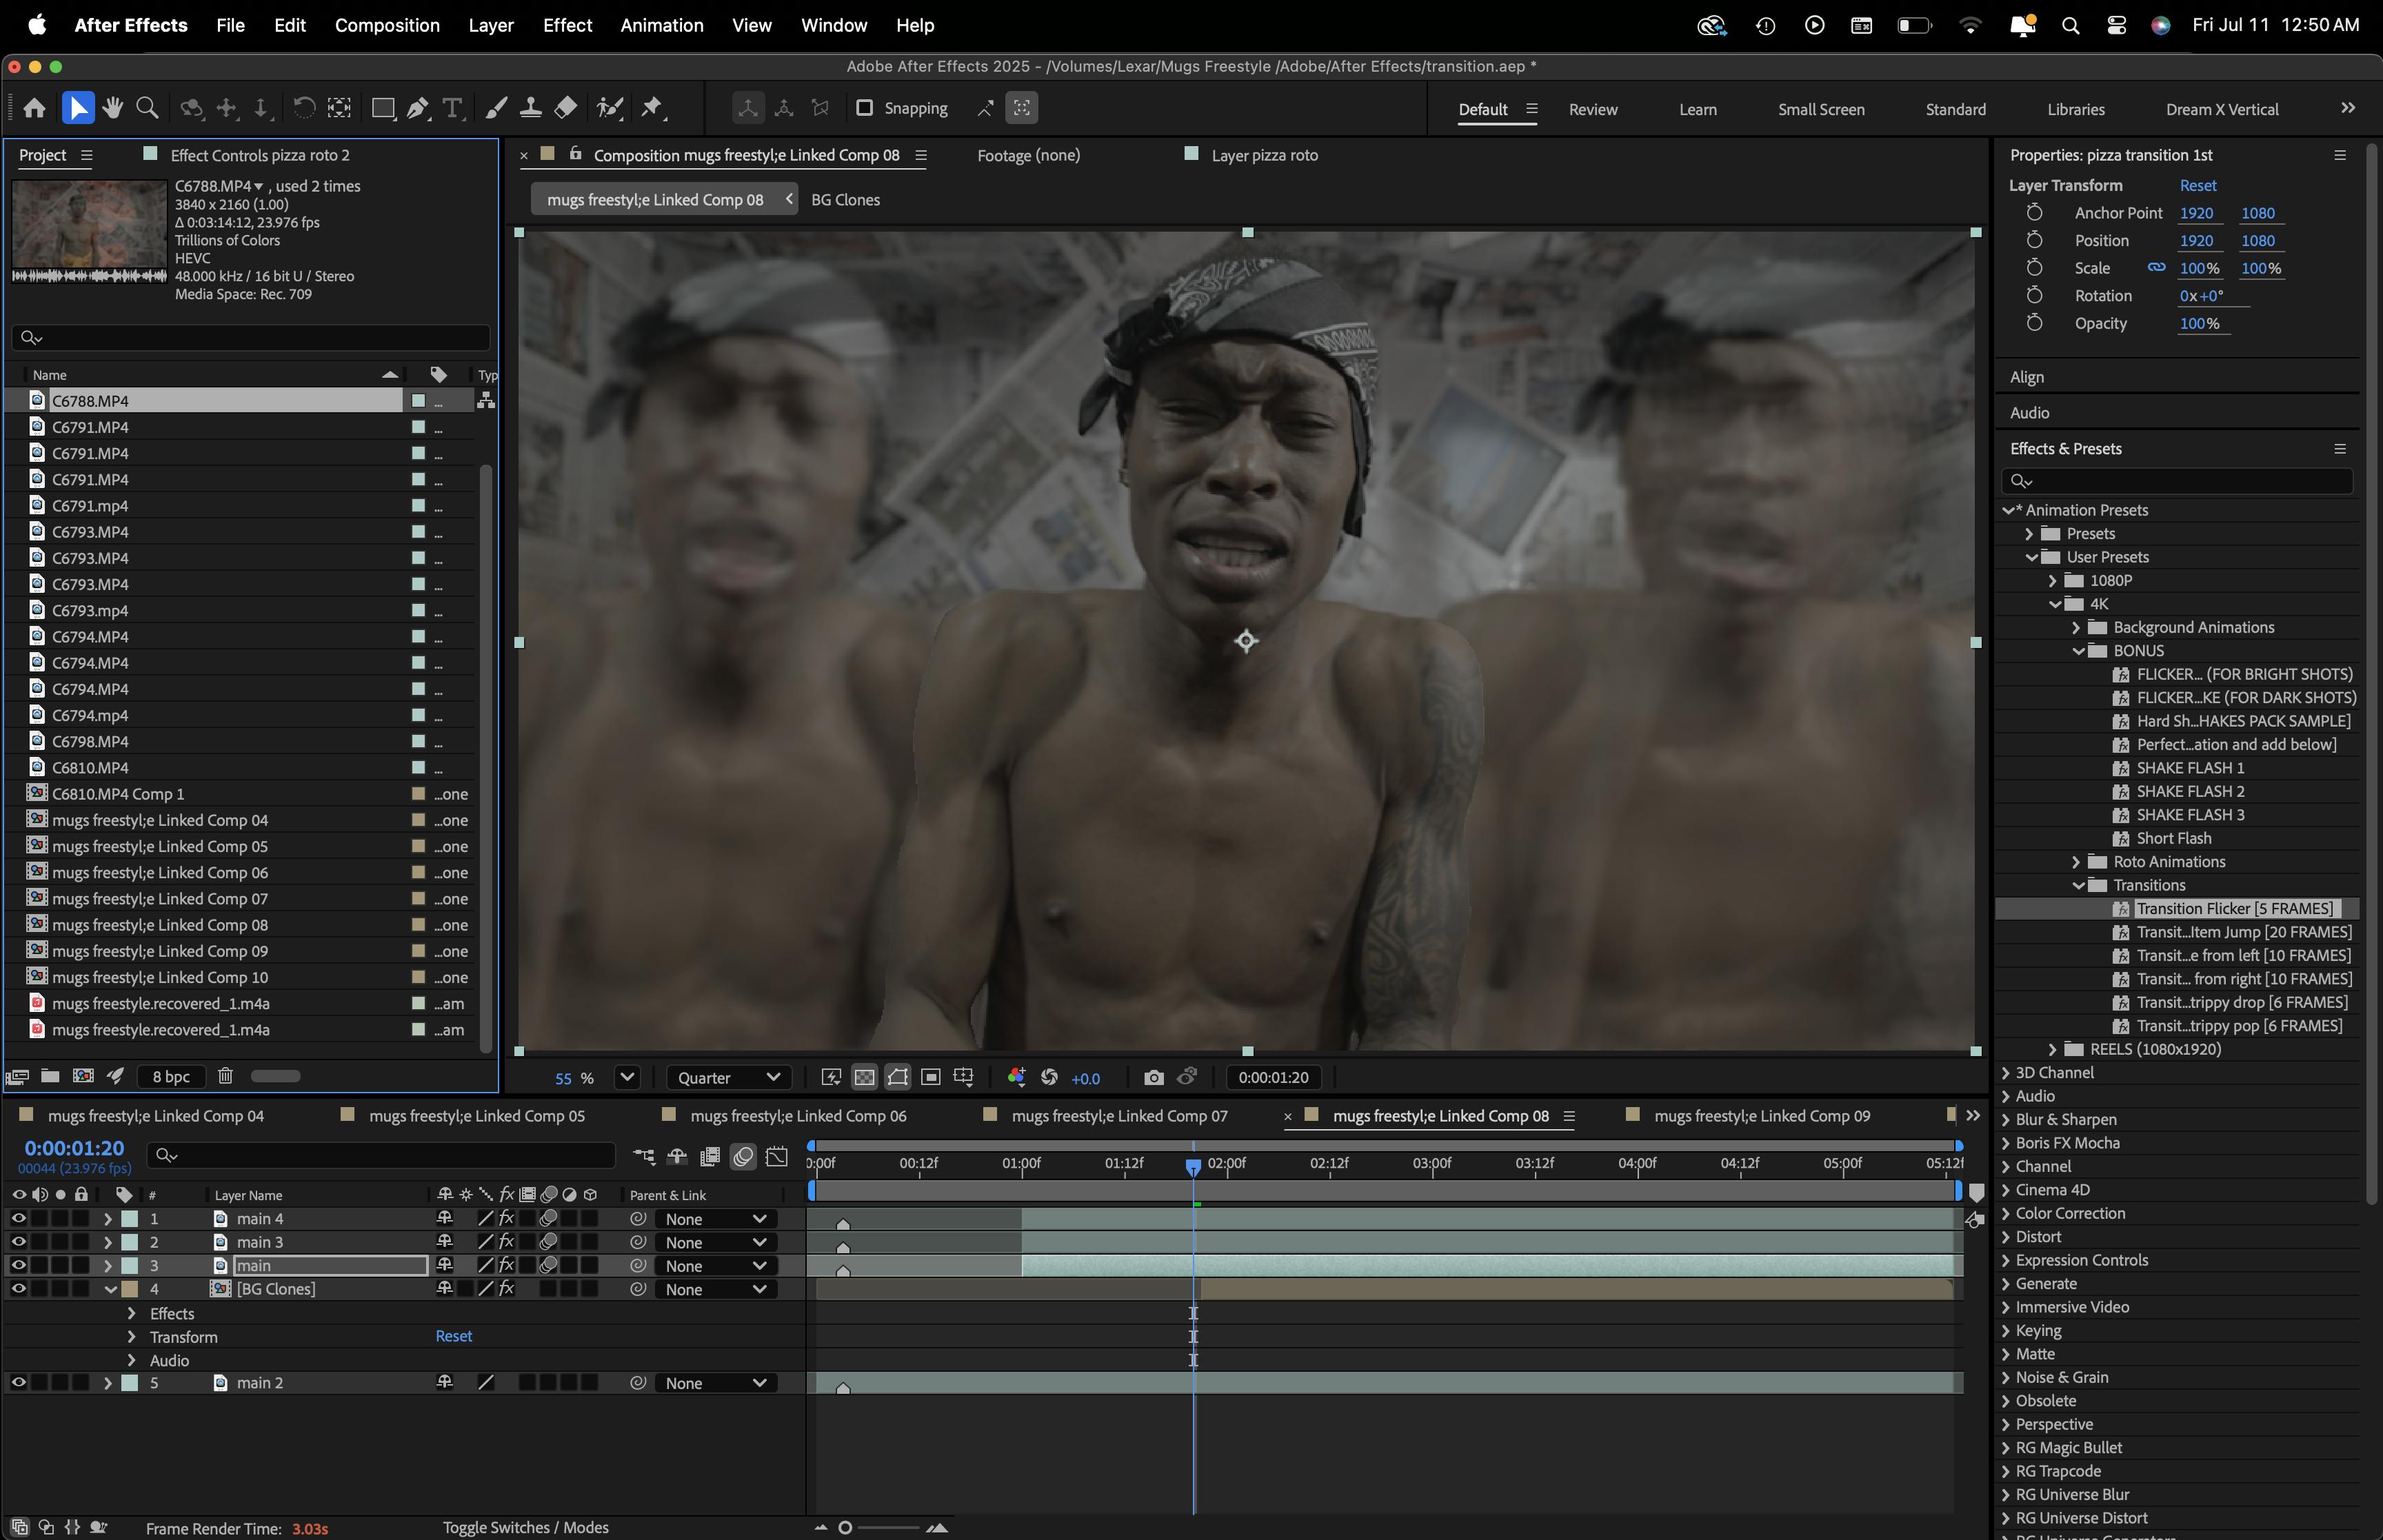Select the Zoom magnifier tool
The width and height of the screenshot is (2383, 1540).
[147, 108]
